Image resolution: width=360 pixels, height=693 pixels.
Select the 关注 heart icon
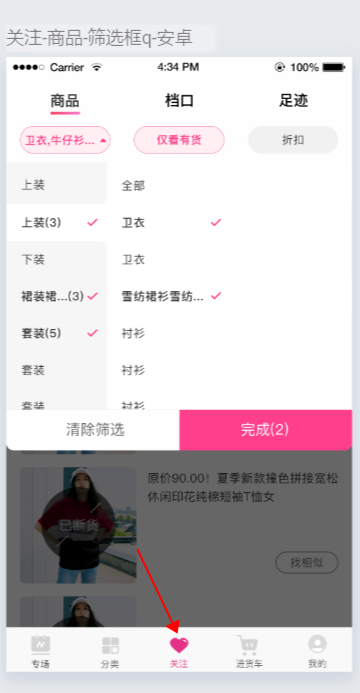(x=179, y=645)
